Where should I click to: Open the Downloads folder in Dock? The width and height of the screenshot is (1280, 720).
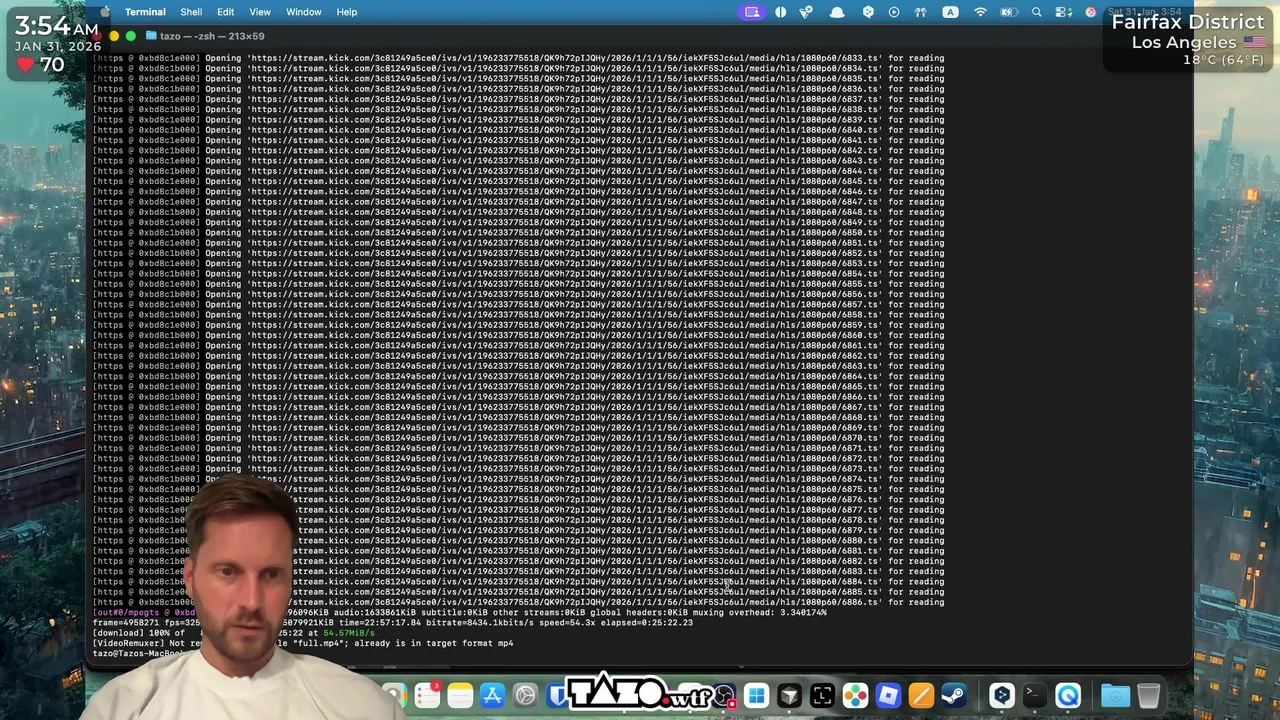pyautogui.click(x=1115, y=695)
